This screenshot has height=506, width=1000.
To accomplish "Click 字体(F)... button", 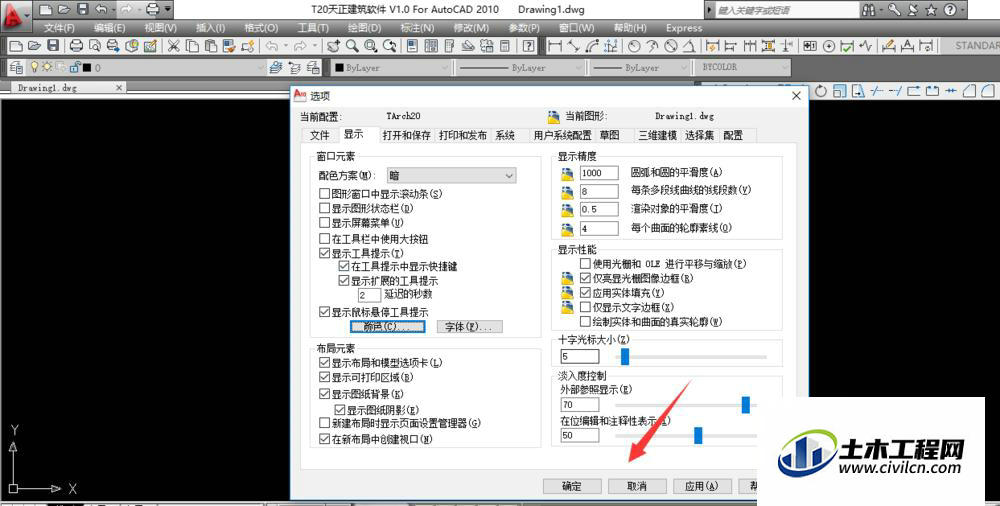I will (x=469, y=327).
